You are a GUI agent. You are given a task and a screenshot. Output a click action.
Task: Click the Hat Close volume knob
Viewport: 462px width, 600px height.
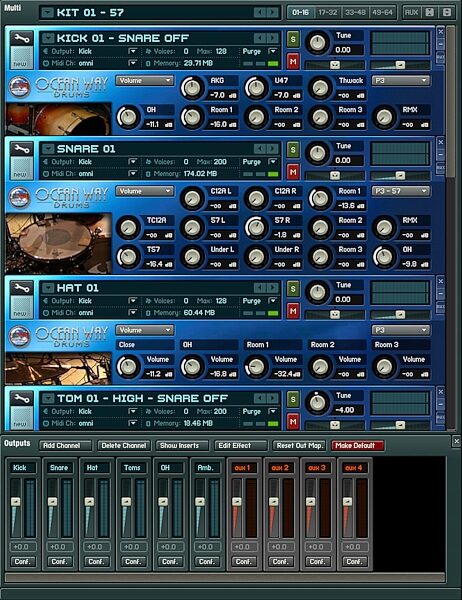pos(129,366)
